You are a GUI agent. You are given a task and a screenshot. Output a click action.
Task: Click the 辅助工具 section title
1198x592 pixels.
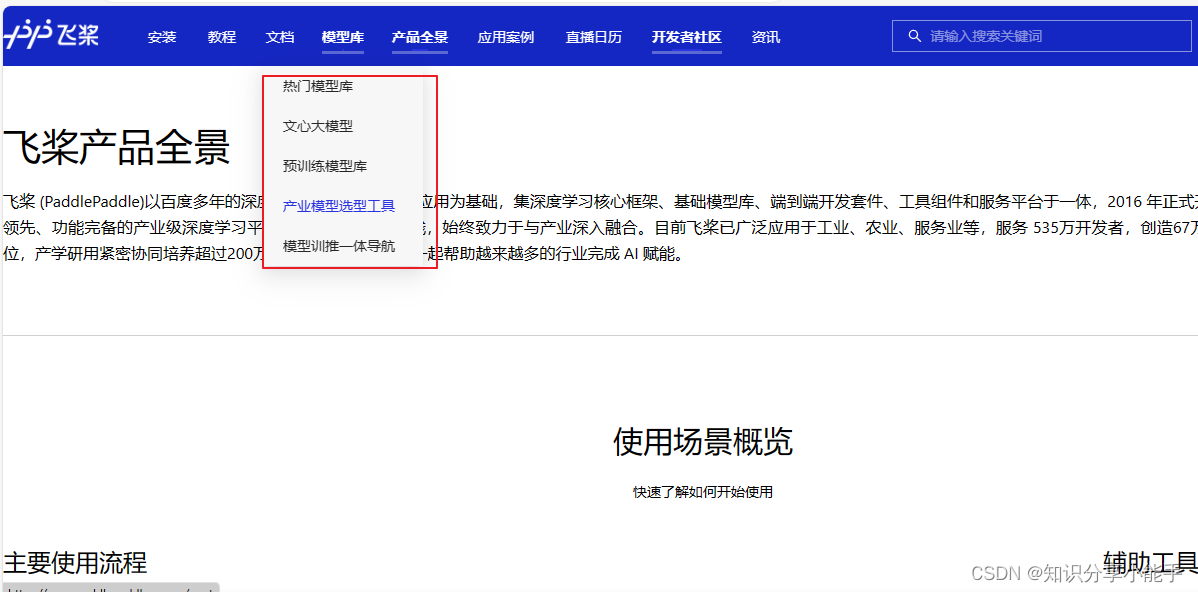click(x=1151, y=561)
